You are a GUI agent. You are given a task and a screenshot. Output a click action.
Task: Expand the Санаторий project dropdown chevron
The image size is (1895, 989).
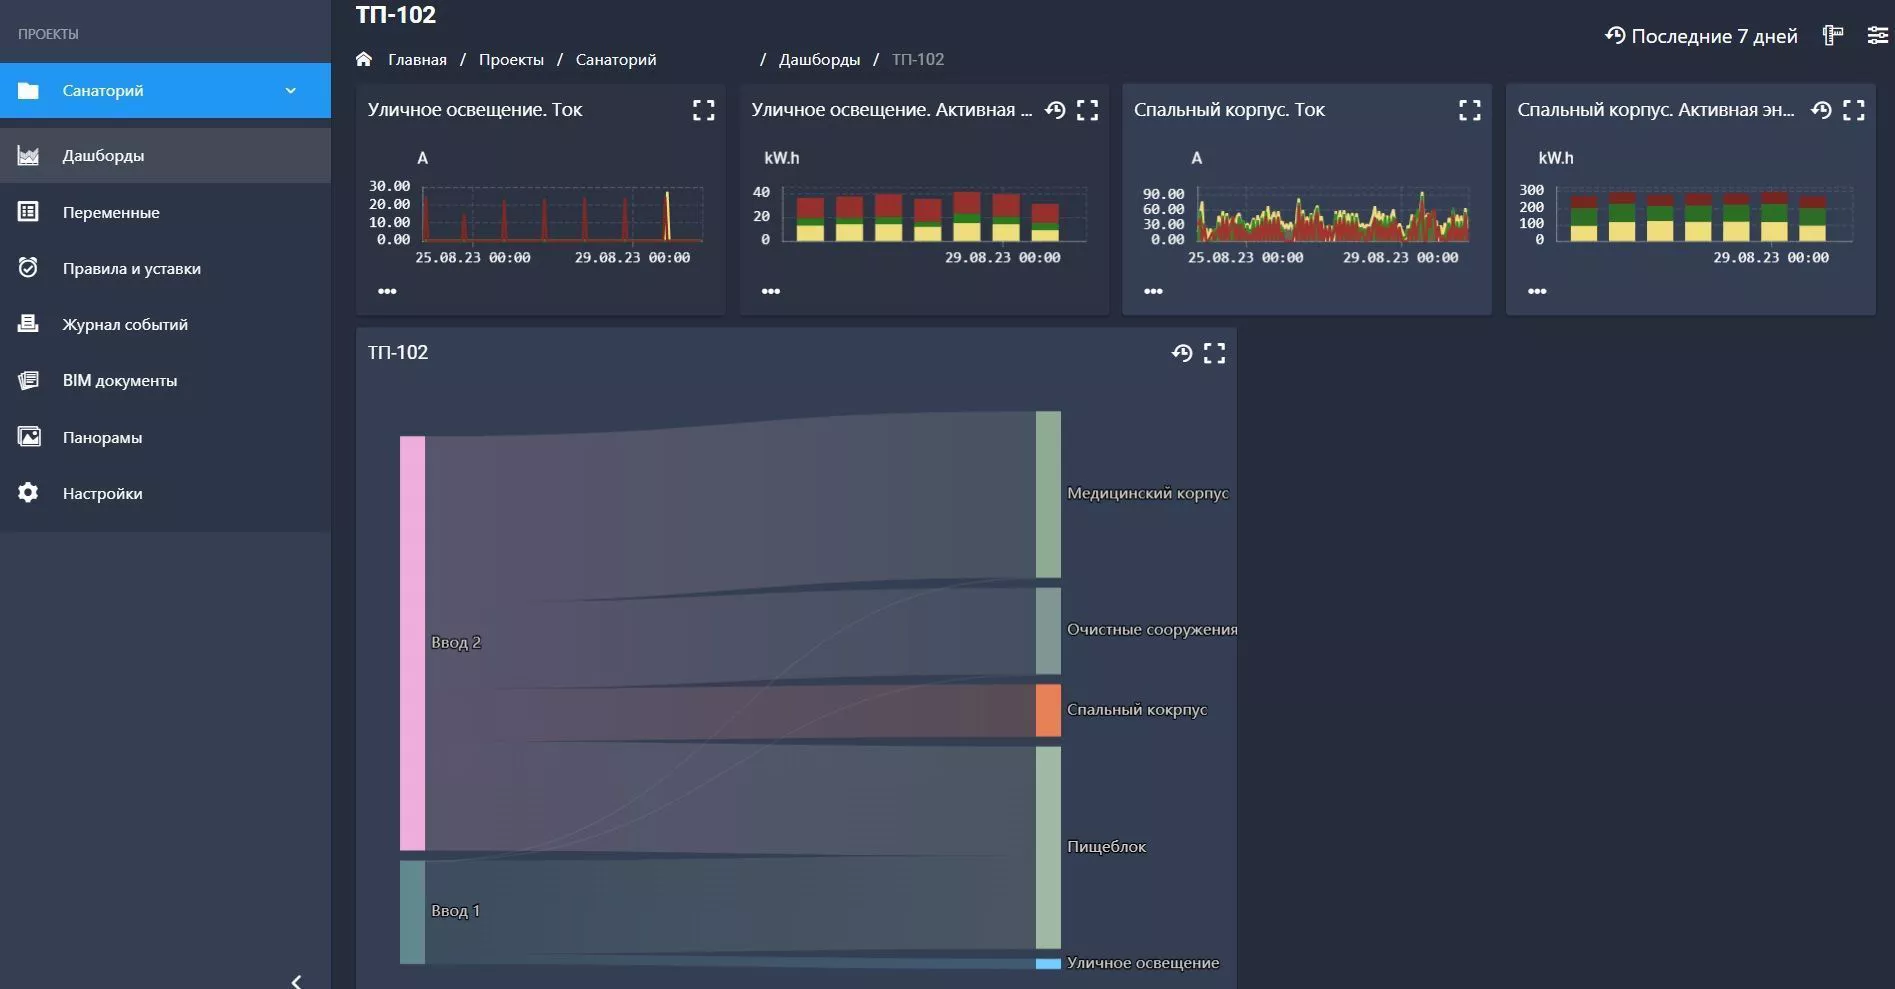[291, 90]
